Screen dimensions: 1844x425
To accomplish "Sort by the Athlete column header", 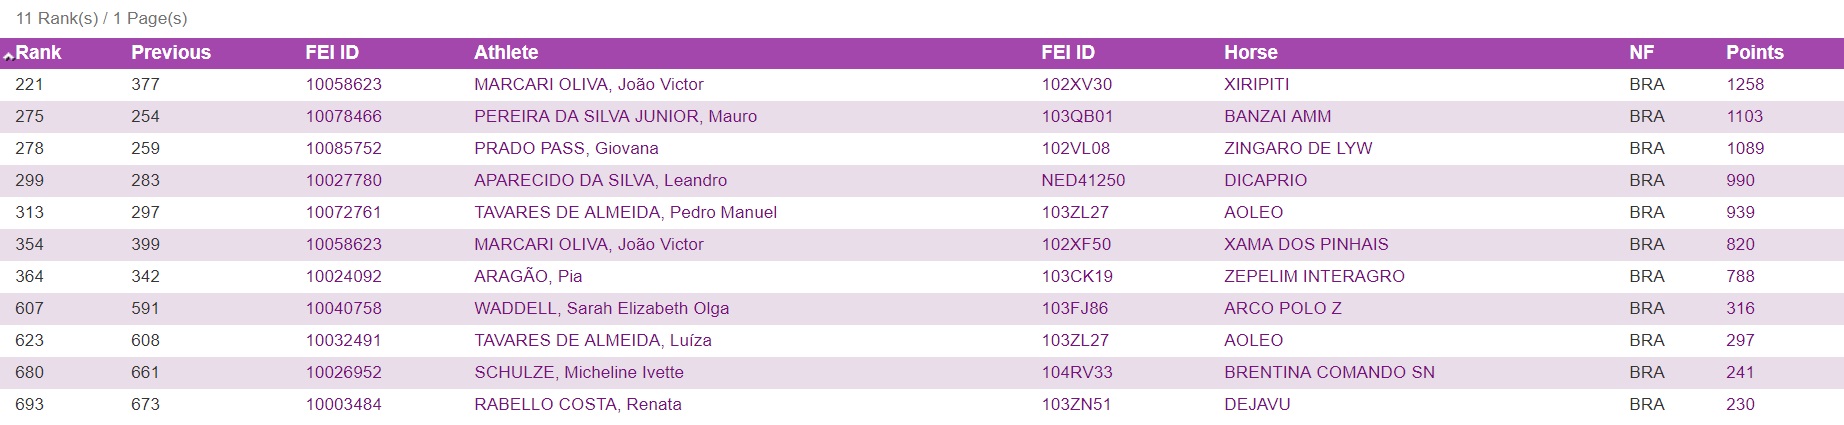I will pyautogui.click(x=505, y=53).
